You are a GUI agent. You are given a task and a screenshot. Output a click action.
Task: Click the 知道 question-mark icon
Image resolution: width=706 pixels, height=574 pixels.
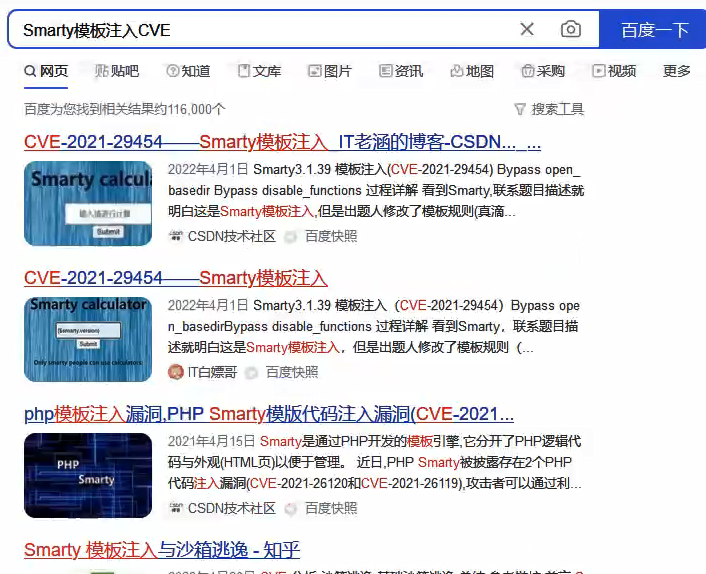[172, 71]
